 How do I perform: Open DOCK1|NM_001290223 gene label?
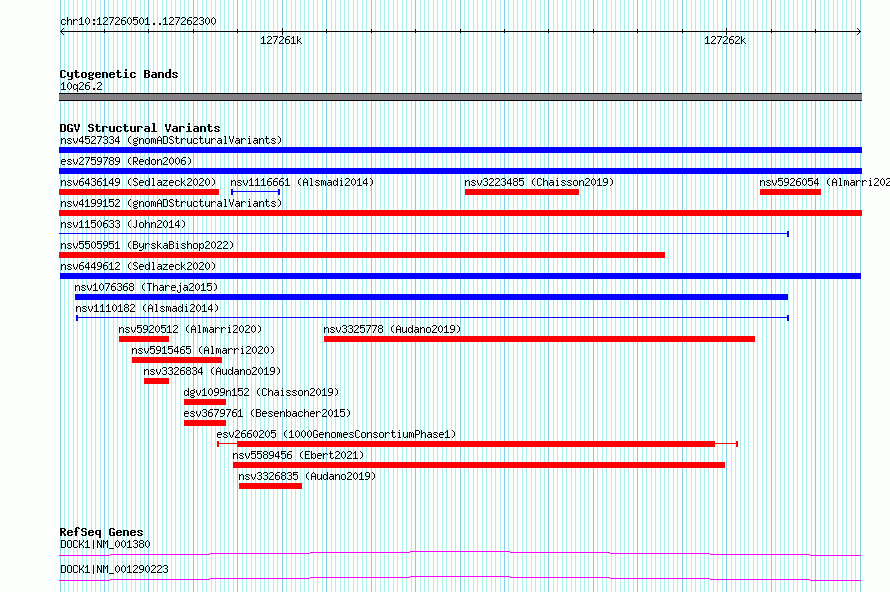[x=114, y=569]
